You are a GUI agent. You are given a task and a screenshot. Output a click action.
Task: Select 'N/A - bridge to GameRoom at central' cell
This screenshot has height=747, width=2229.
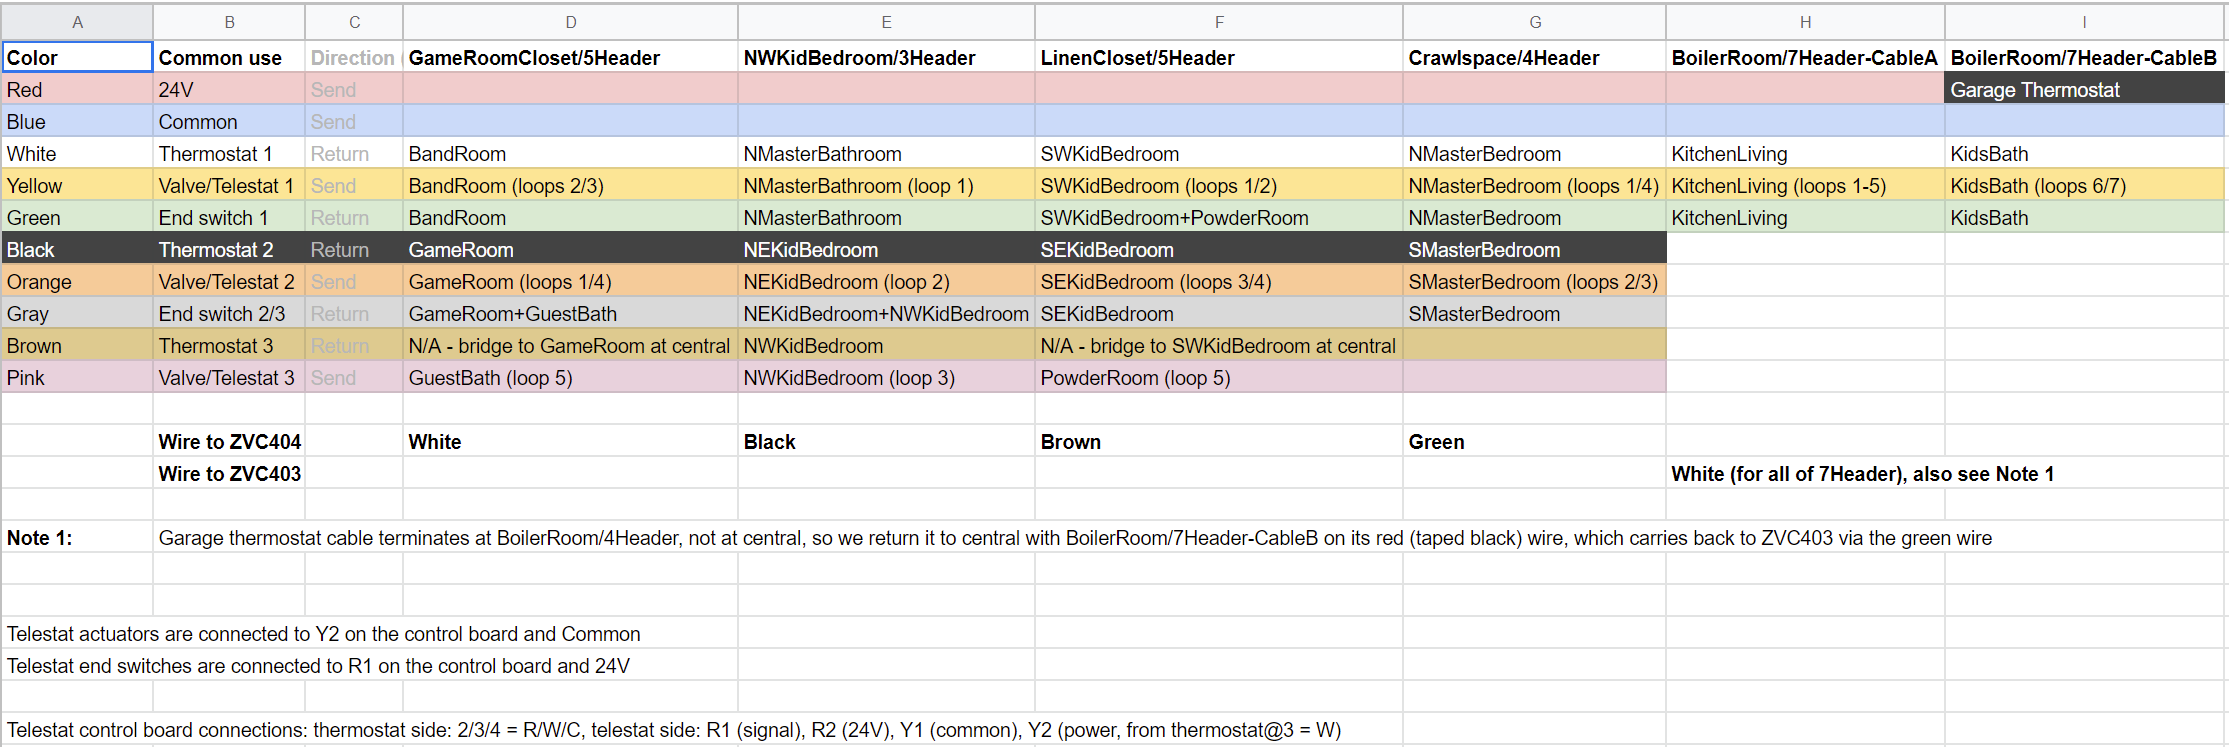570,345
